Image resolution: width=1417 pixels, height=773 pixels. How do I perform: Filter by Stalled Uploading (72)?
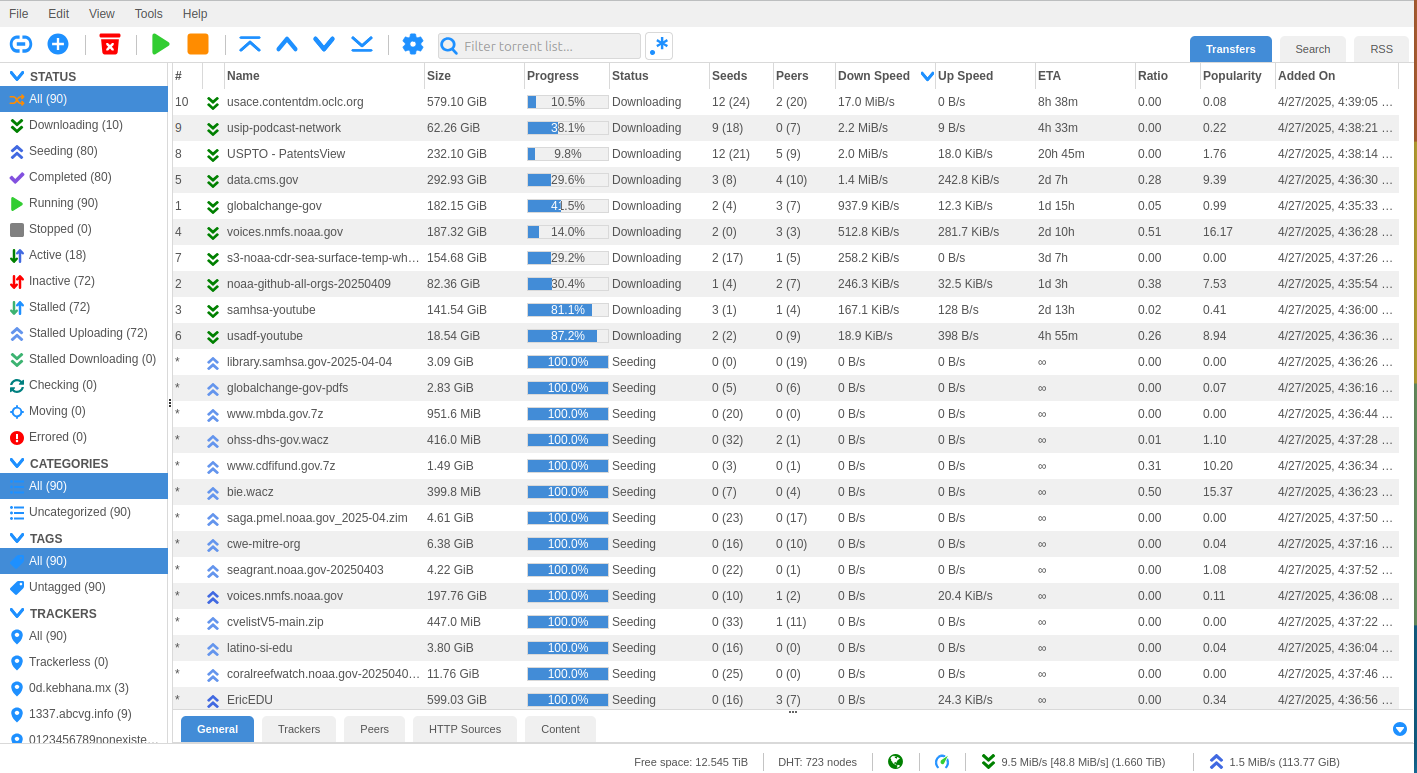click(x=84, y=333)
